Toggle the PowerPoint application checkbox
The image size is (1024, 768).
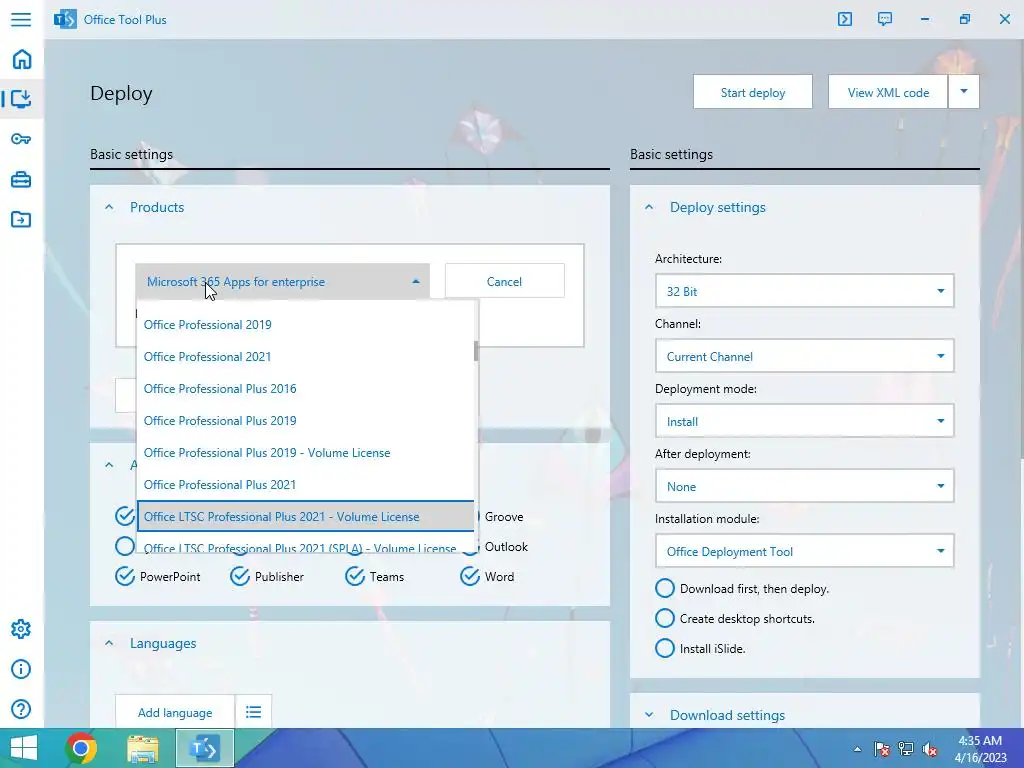point(125,577)
